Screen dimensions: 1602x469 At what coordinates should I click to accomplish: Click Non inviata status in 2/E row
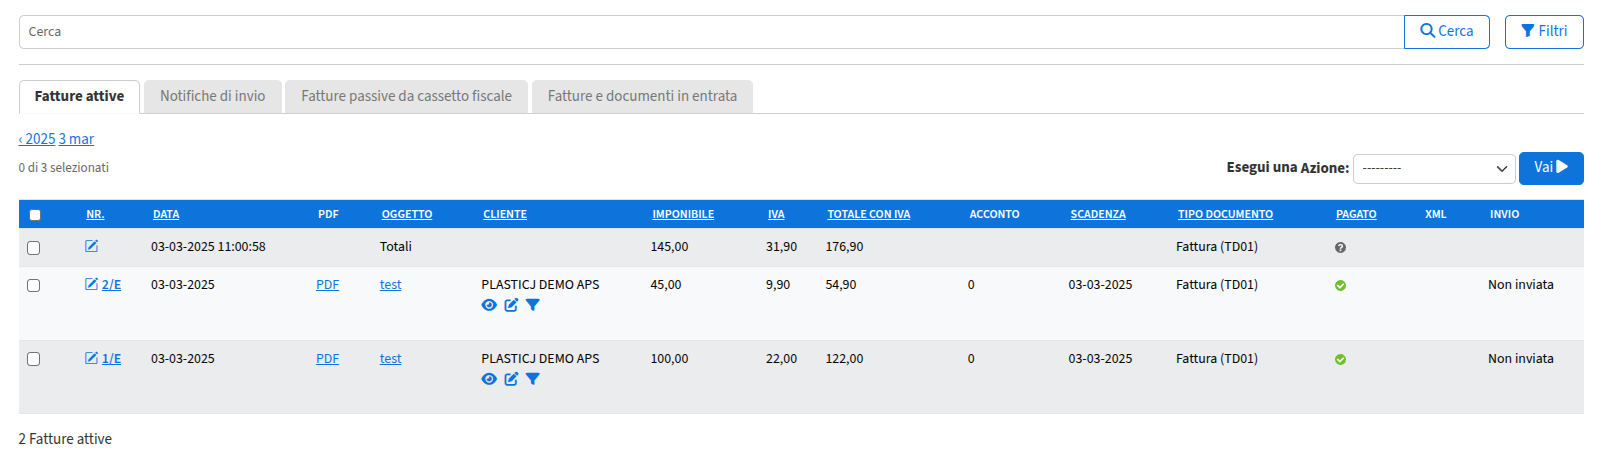pos(1520,284)
